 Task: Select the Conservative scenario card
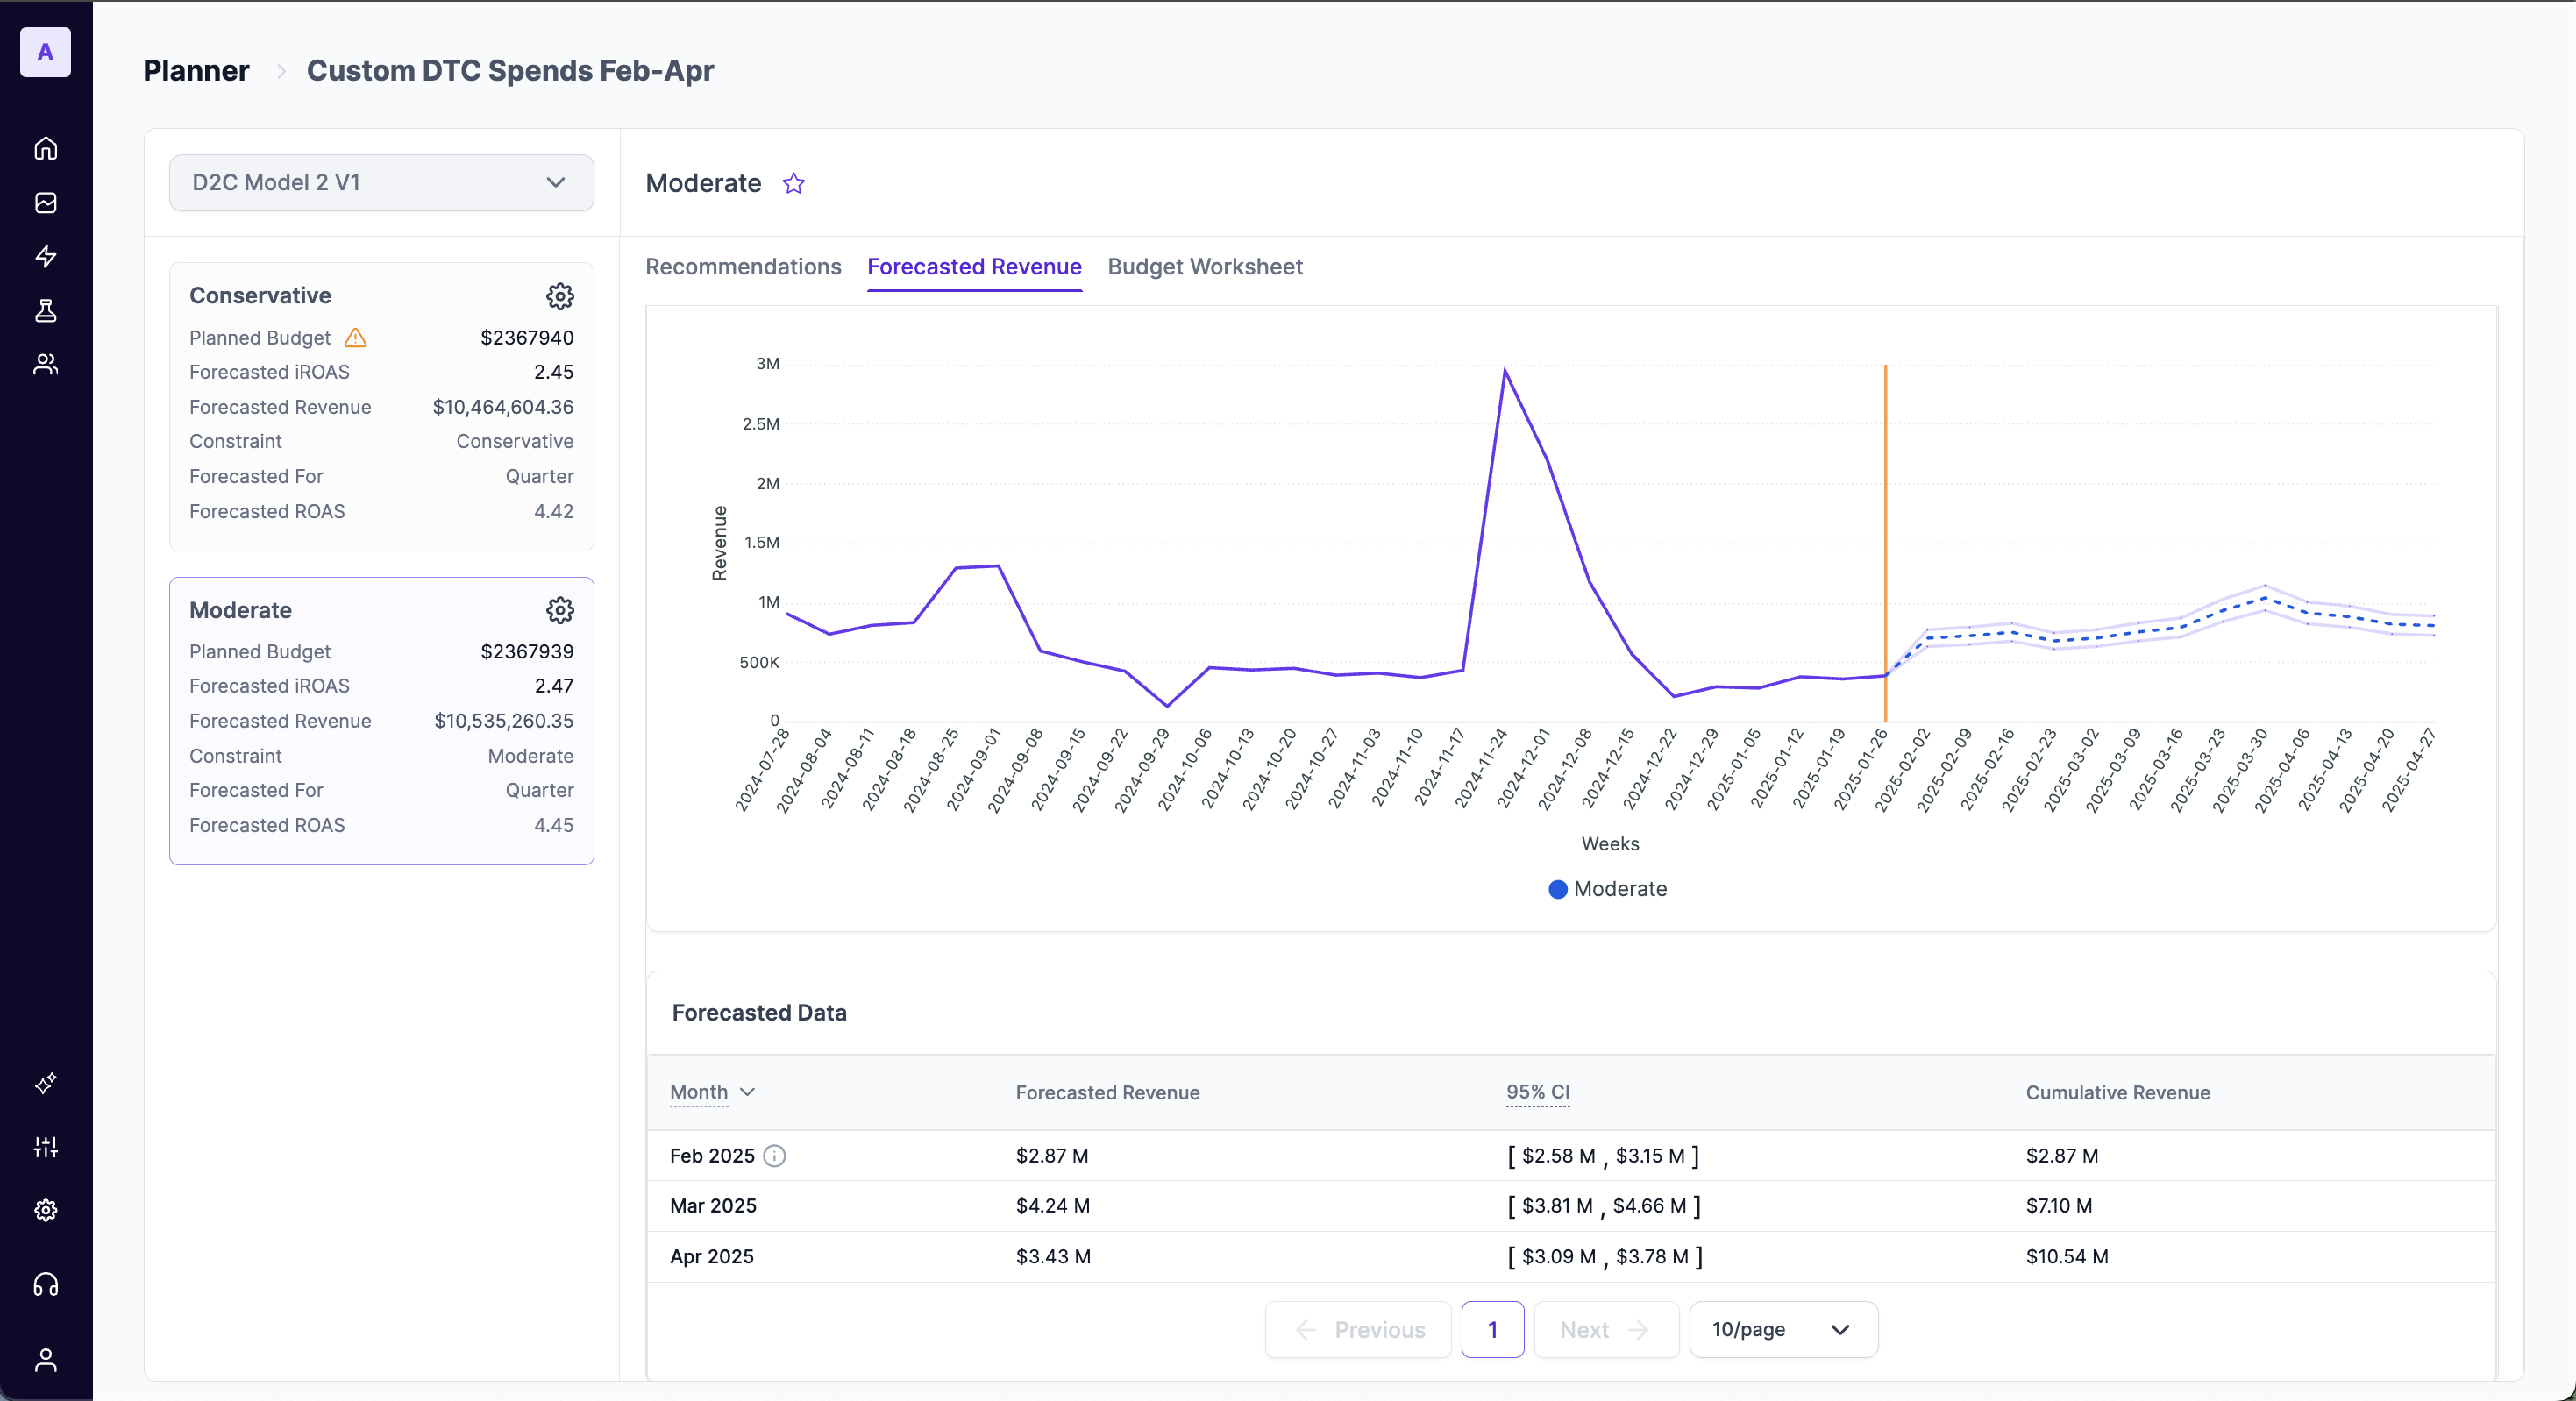381,406
